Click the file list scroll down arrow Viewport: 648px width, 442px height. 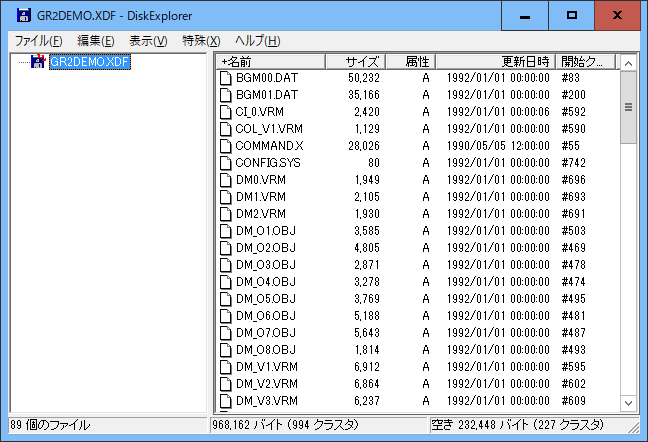click(x=629, y=403)
